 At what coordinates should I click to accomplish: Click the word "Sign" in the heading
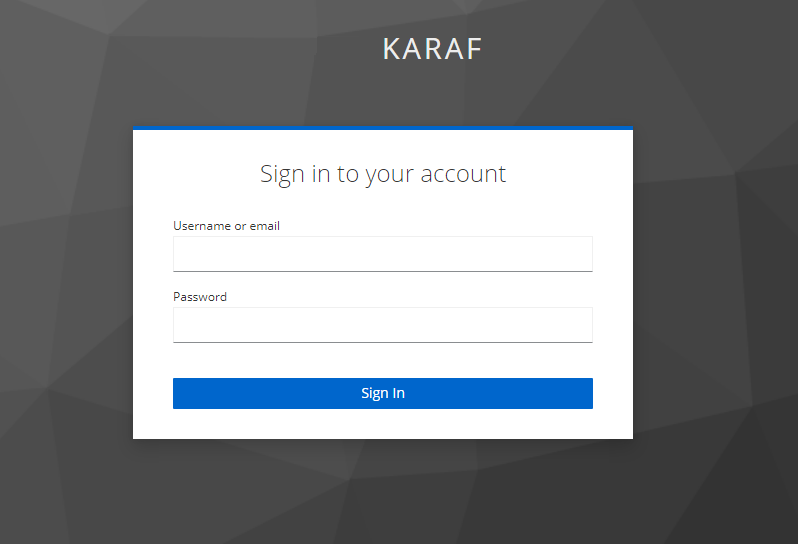coord(282,174)
